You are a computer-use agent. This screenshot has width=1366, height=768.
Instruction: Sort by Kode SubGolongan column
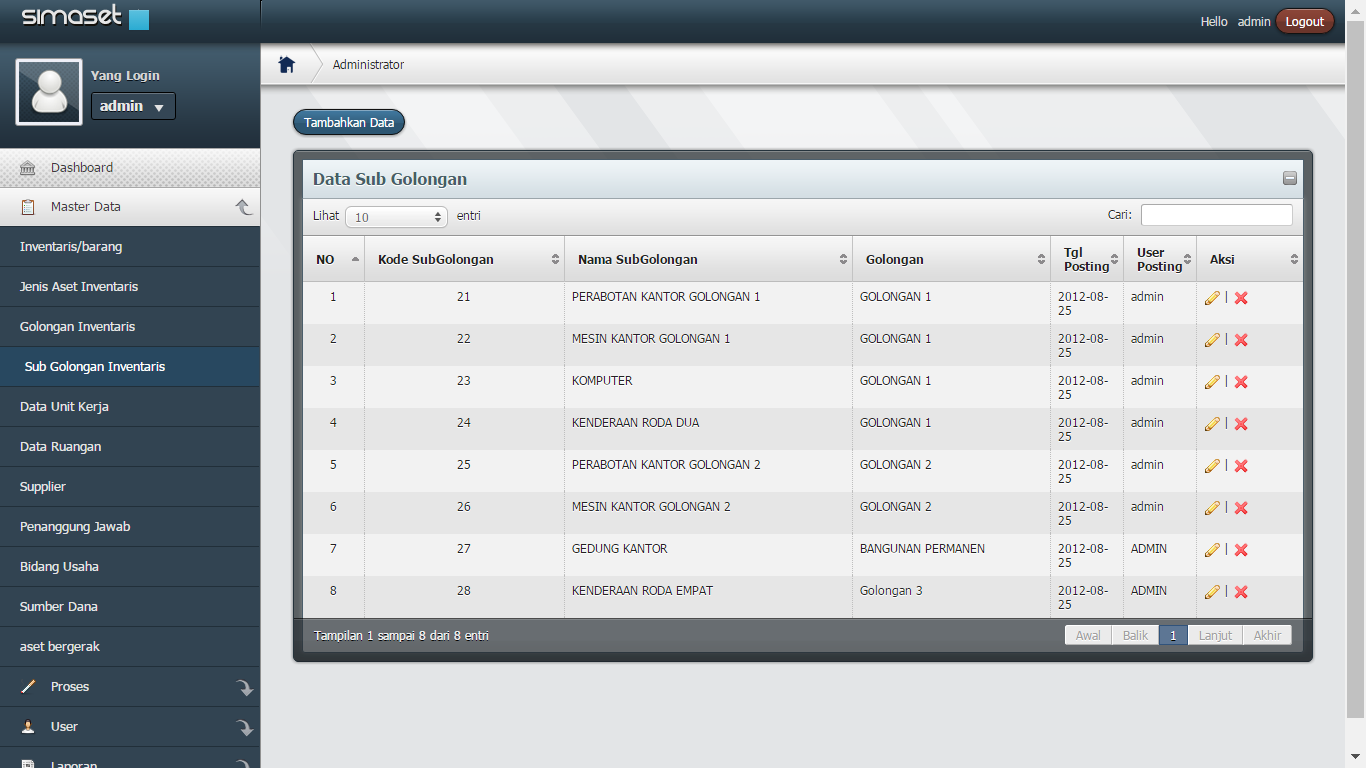(464, 259)
